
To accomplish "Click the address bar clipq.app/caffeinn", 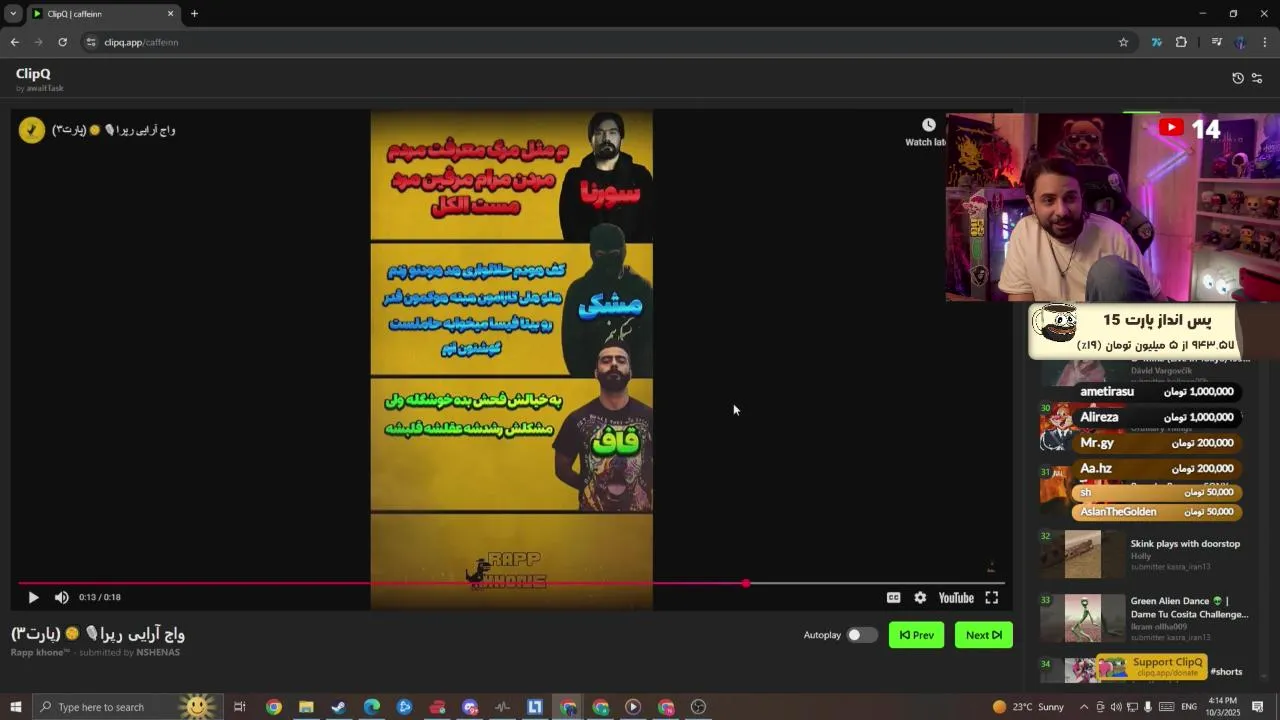I will click(x=141, y=42).
